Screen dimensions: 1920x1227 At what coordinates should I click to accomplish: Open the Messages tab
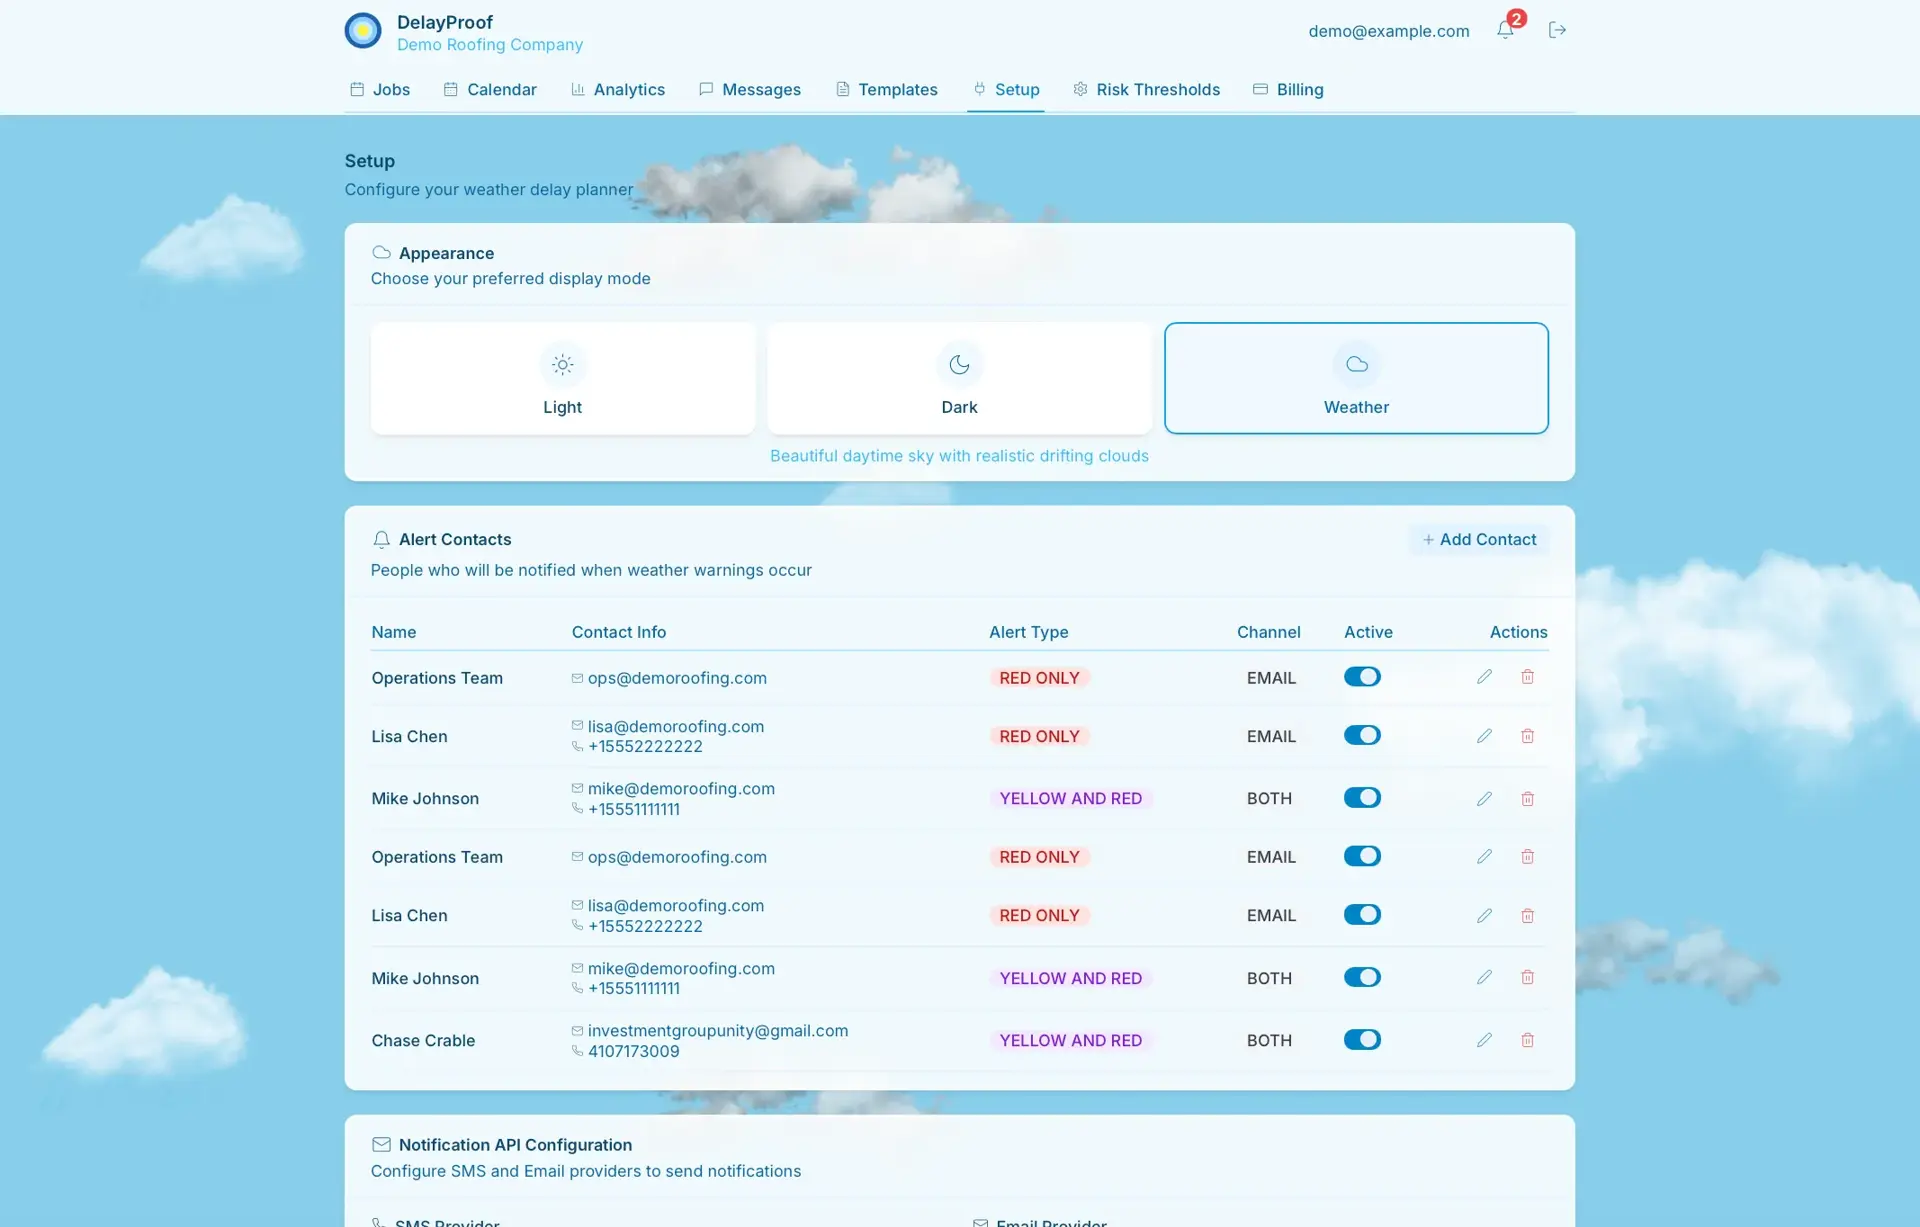[x=750, y=89]
